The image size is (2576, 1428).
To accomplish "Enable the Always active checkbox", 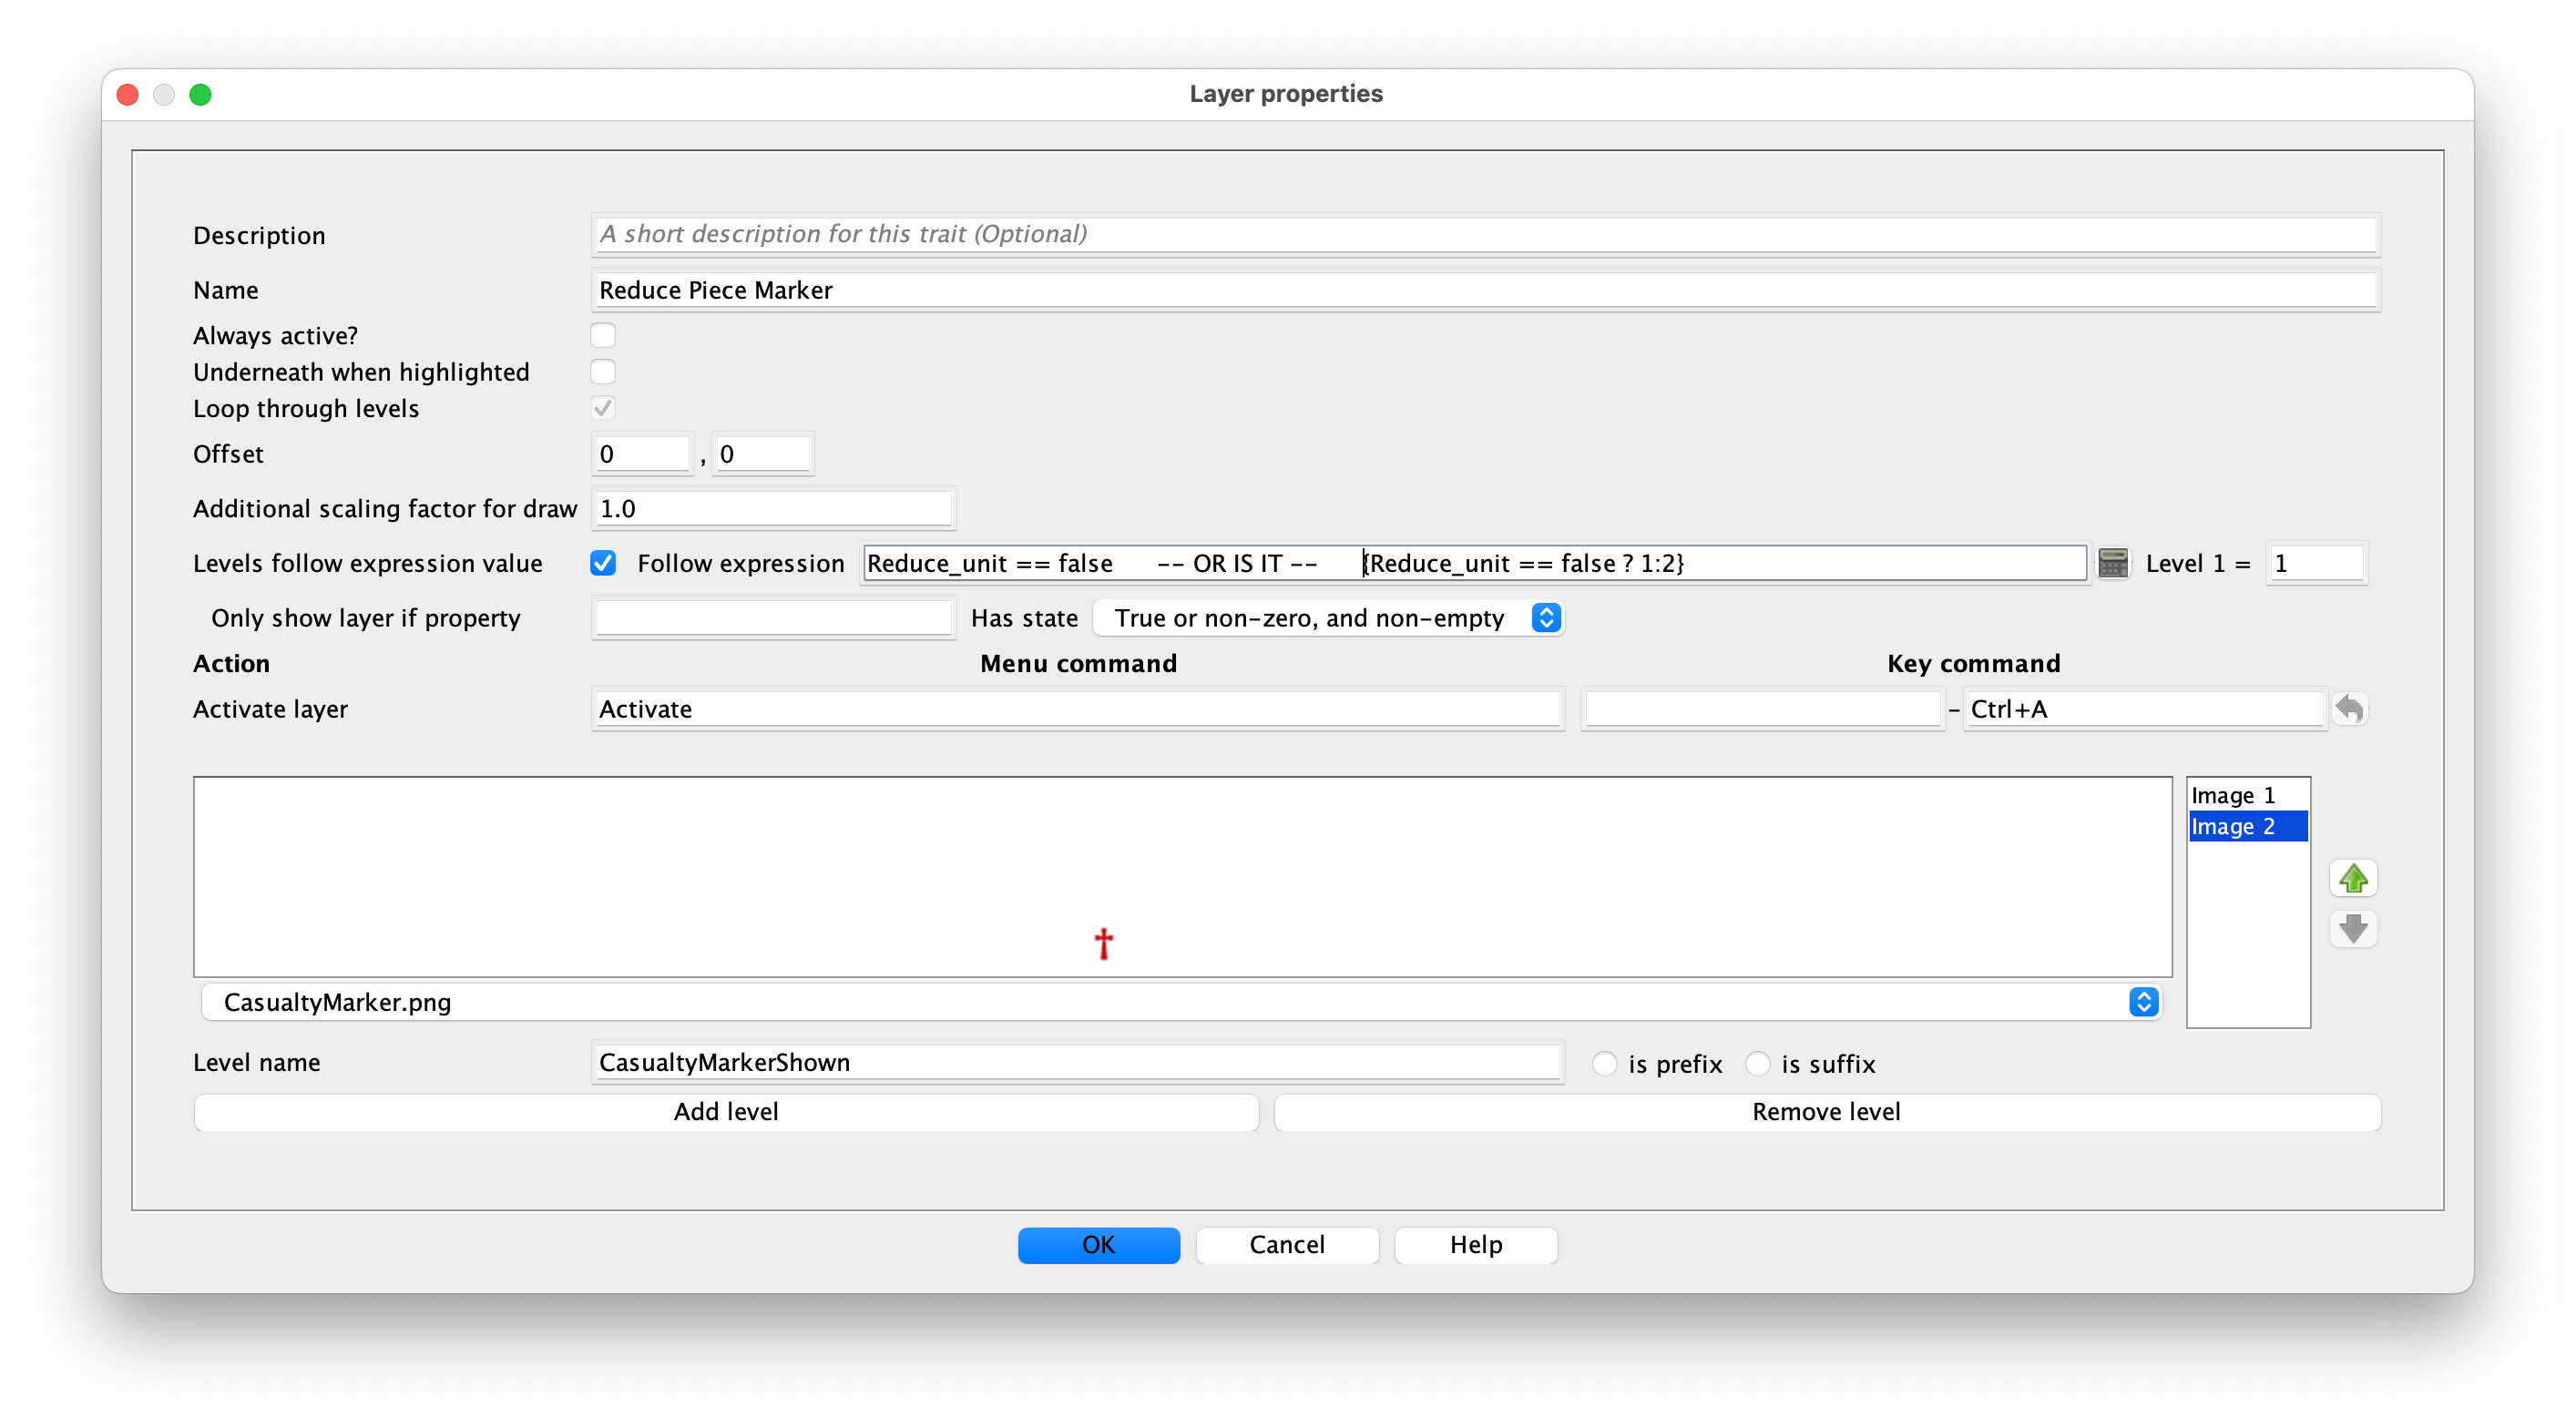I will [603, 336].
